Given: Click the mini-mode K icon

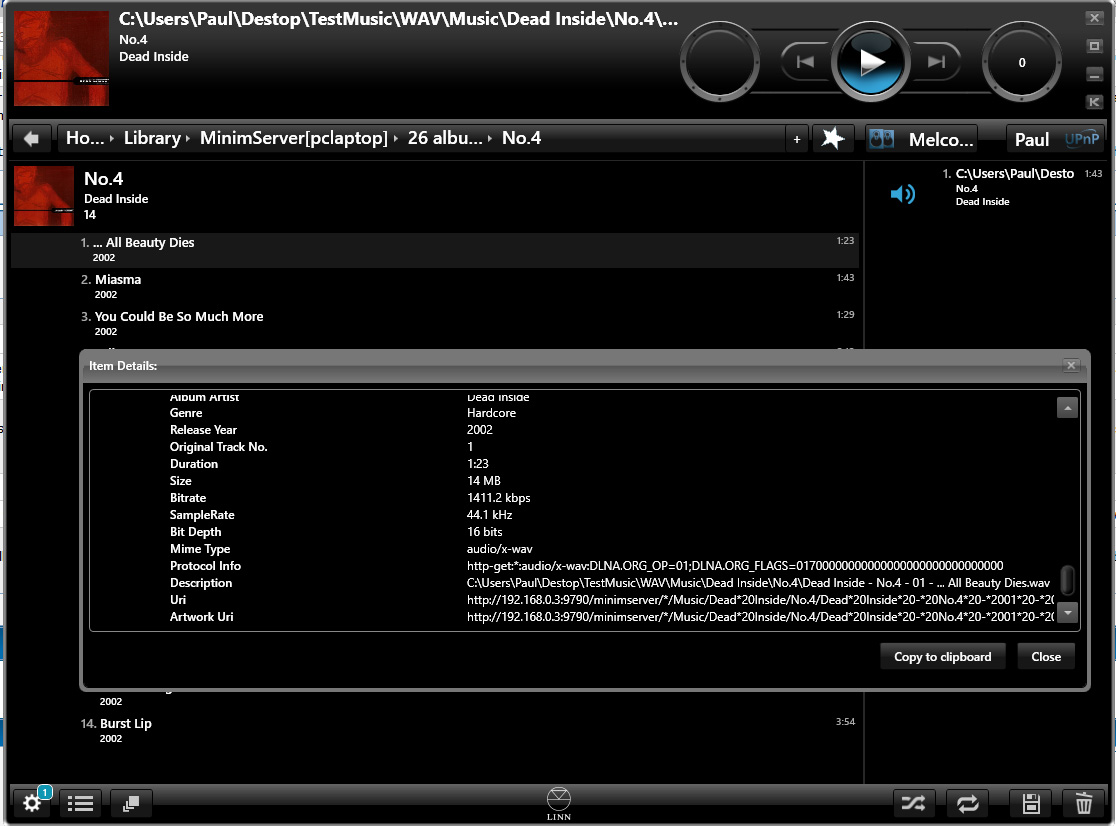Looking at the screenshot, I should pyautogui.click(x=1094, y=102).
